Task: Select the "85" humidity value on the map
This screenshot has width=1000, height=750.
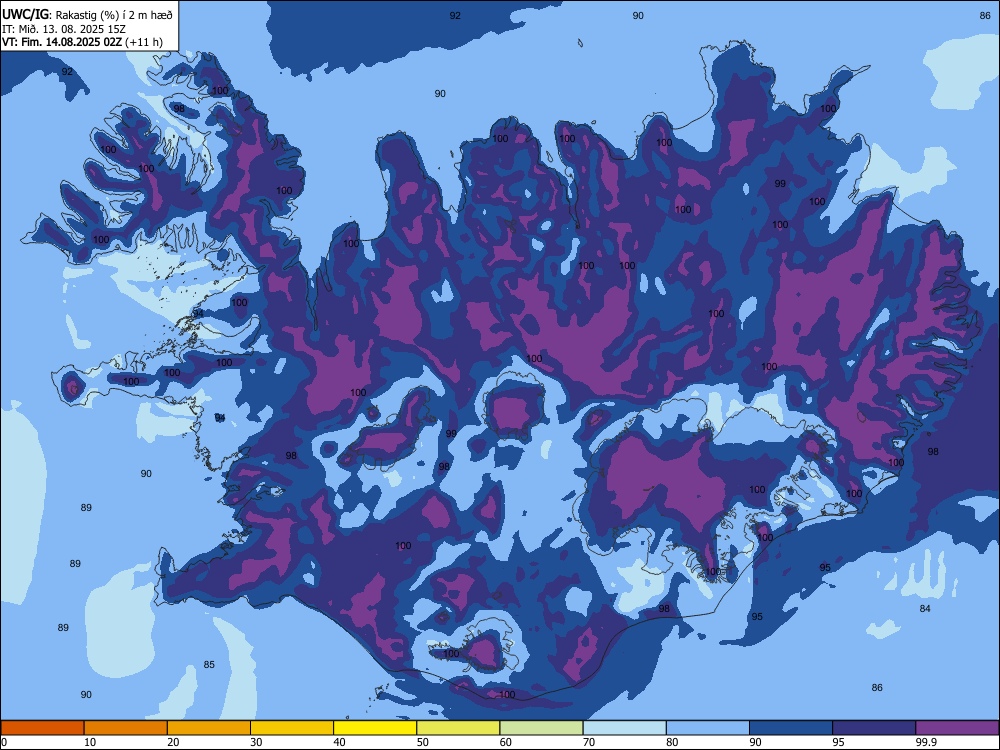Action: [x=209, y=665]
